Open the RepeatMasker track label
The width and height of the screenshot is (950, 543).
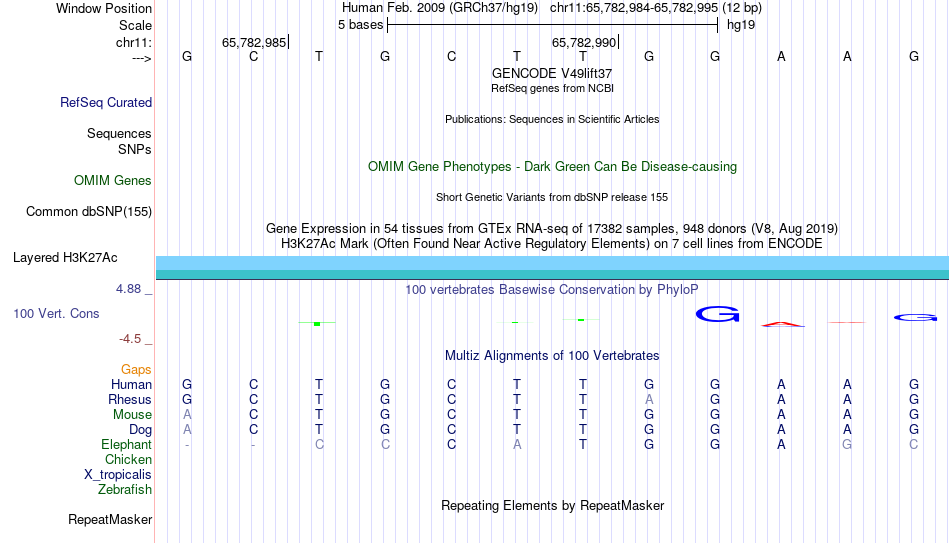tap(110, 520)
